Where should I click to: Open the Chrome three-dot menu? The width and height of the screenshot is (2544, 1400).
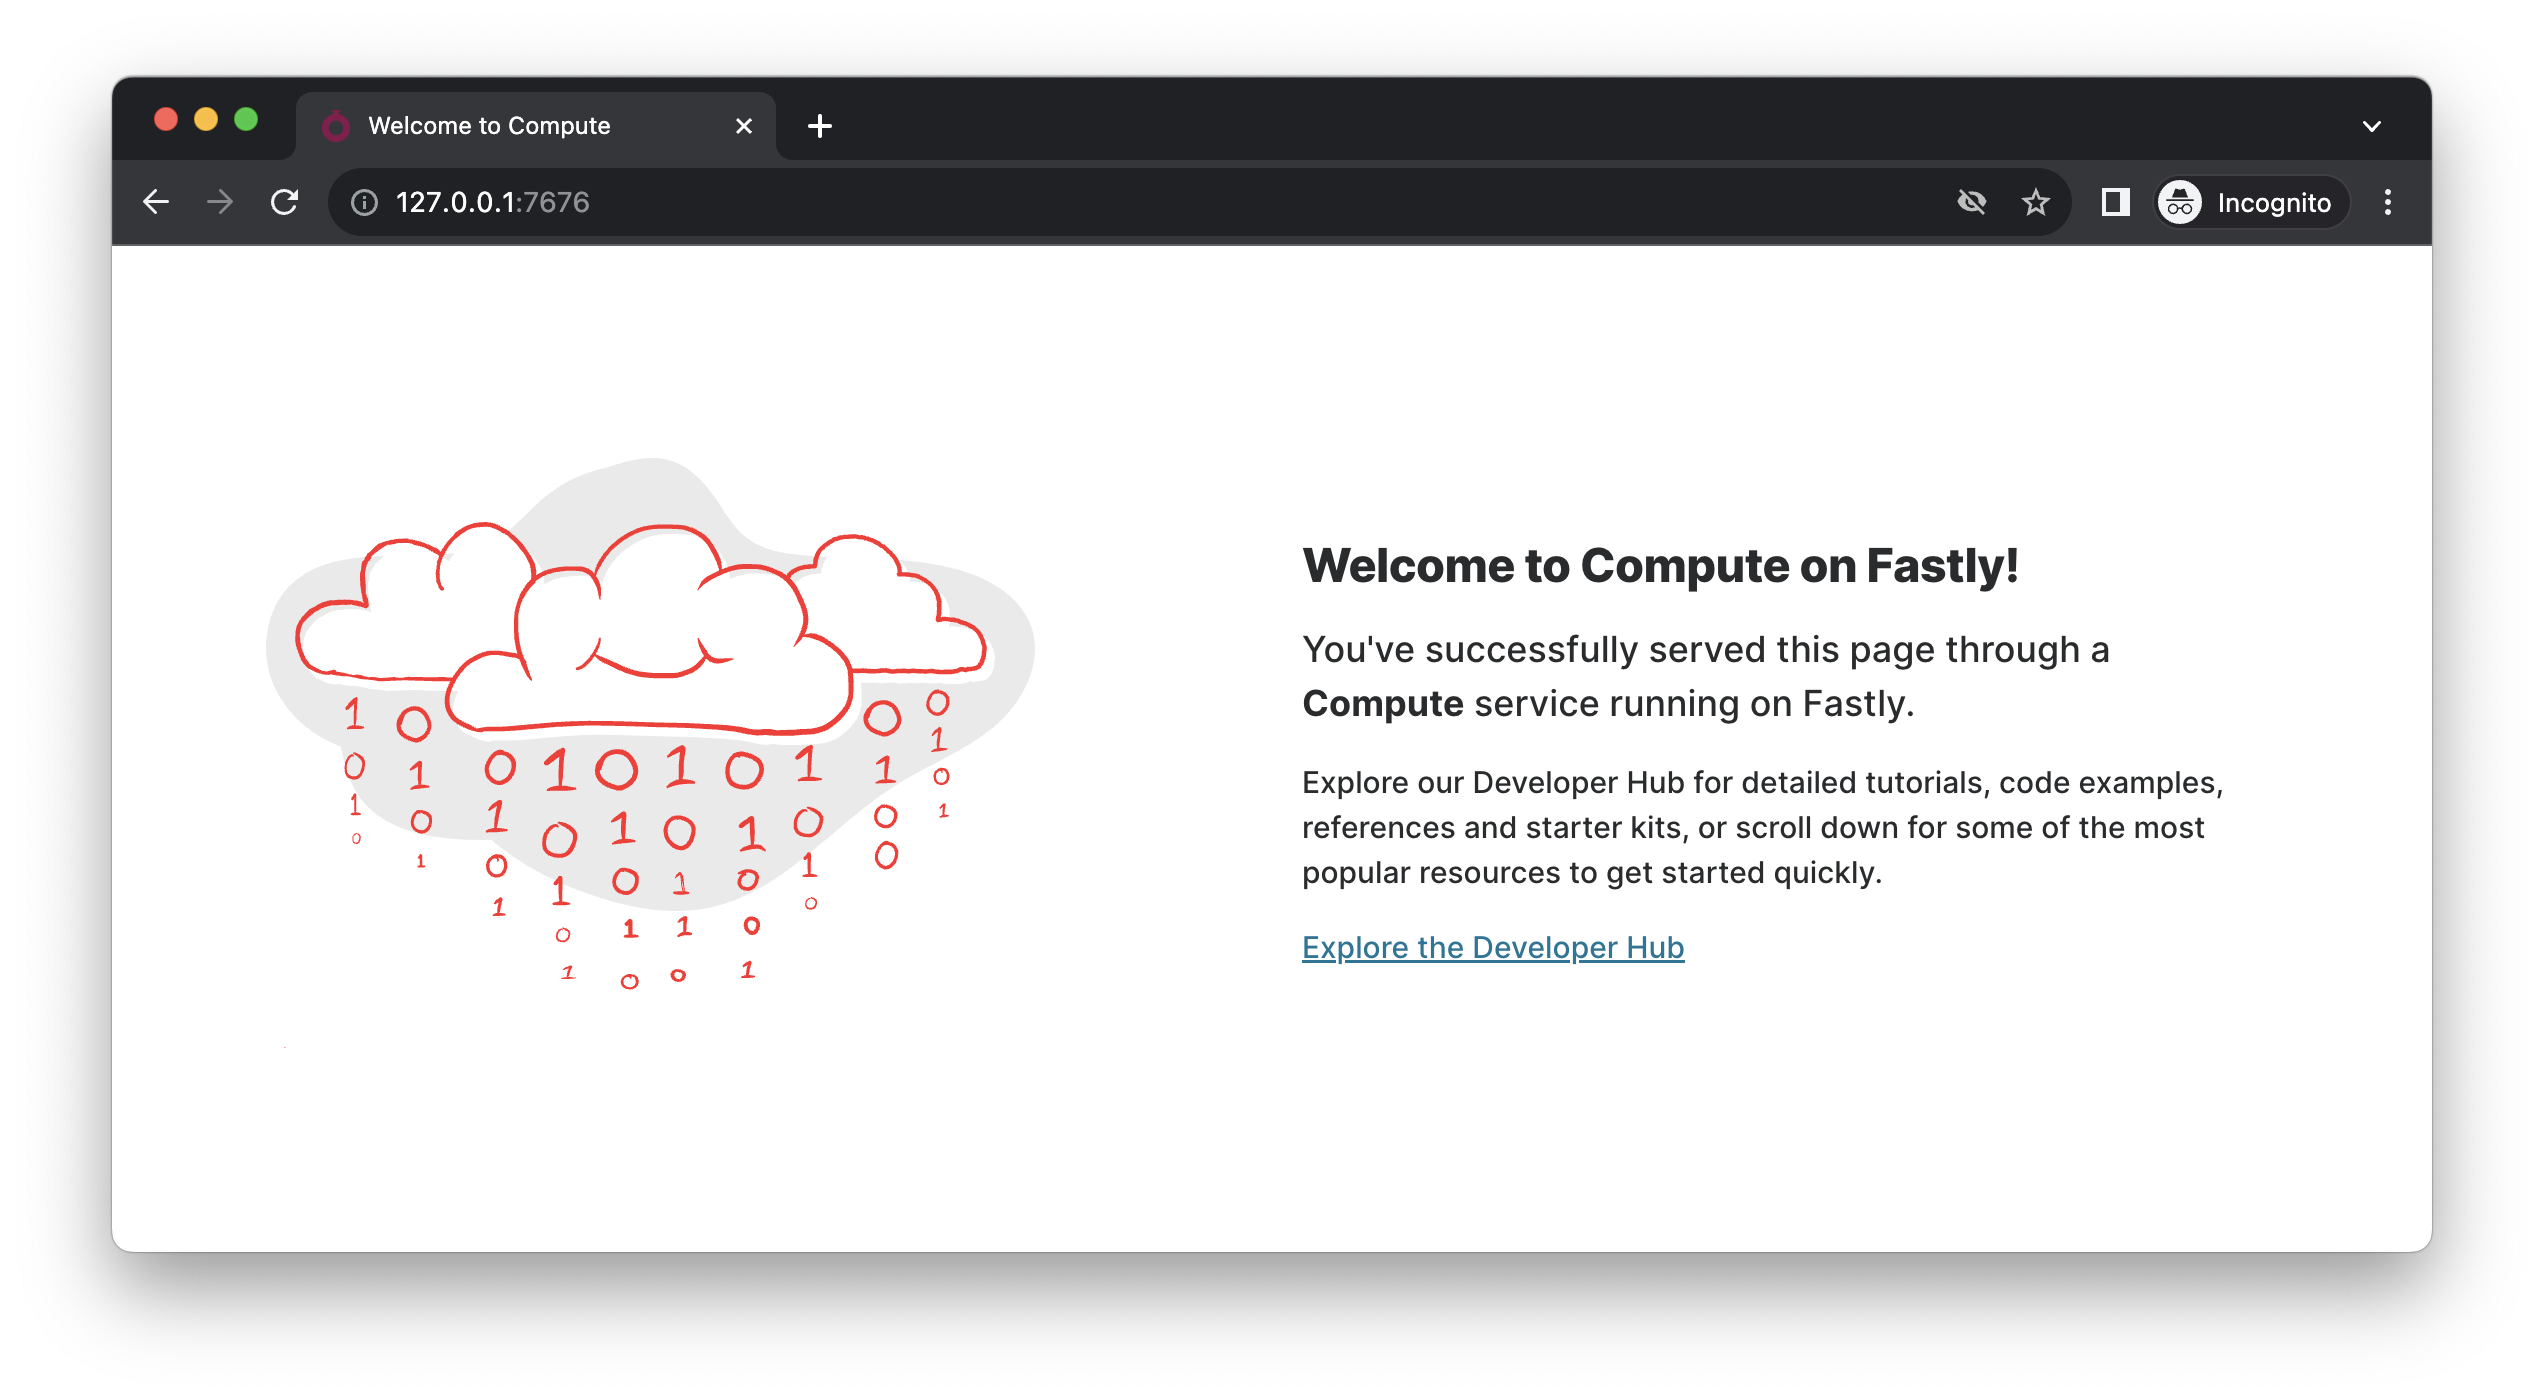[x=2388, y=202]
